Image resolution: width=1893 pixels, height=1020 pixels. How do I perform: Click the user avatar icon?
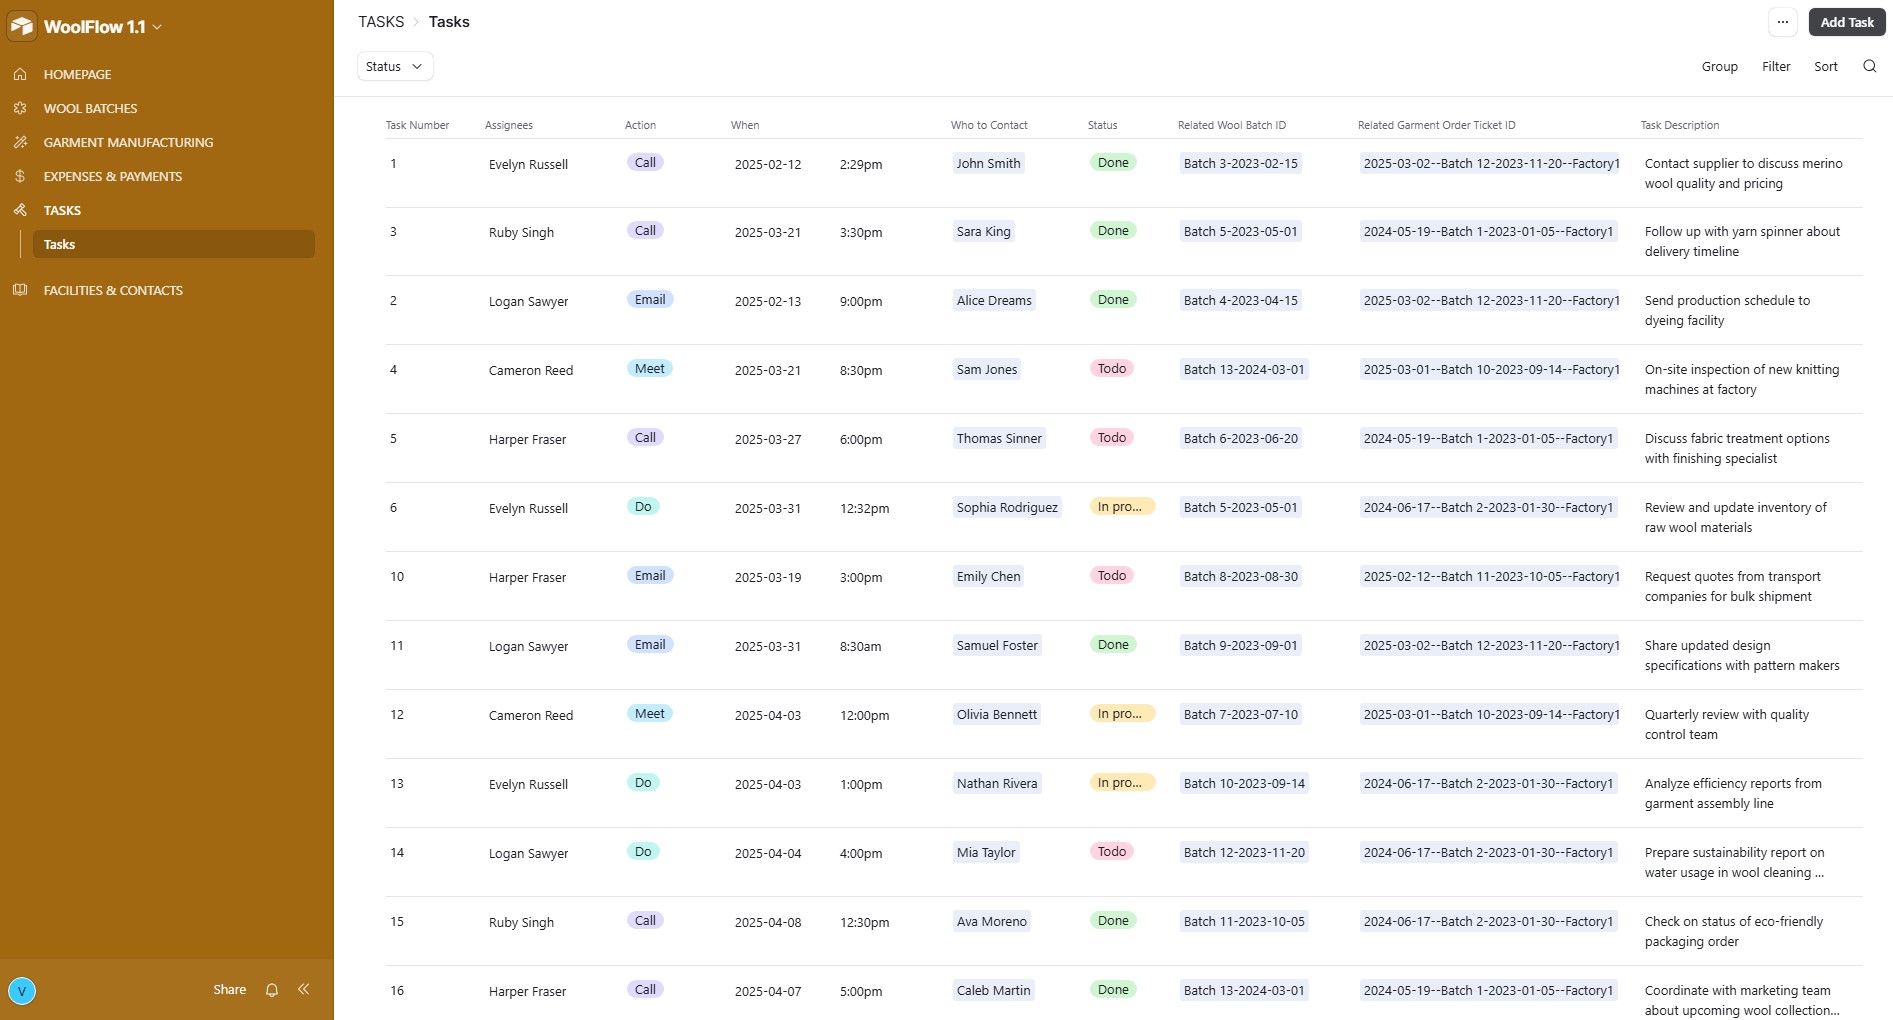(22, 991)
